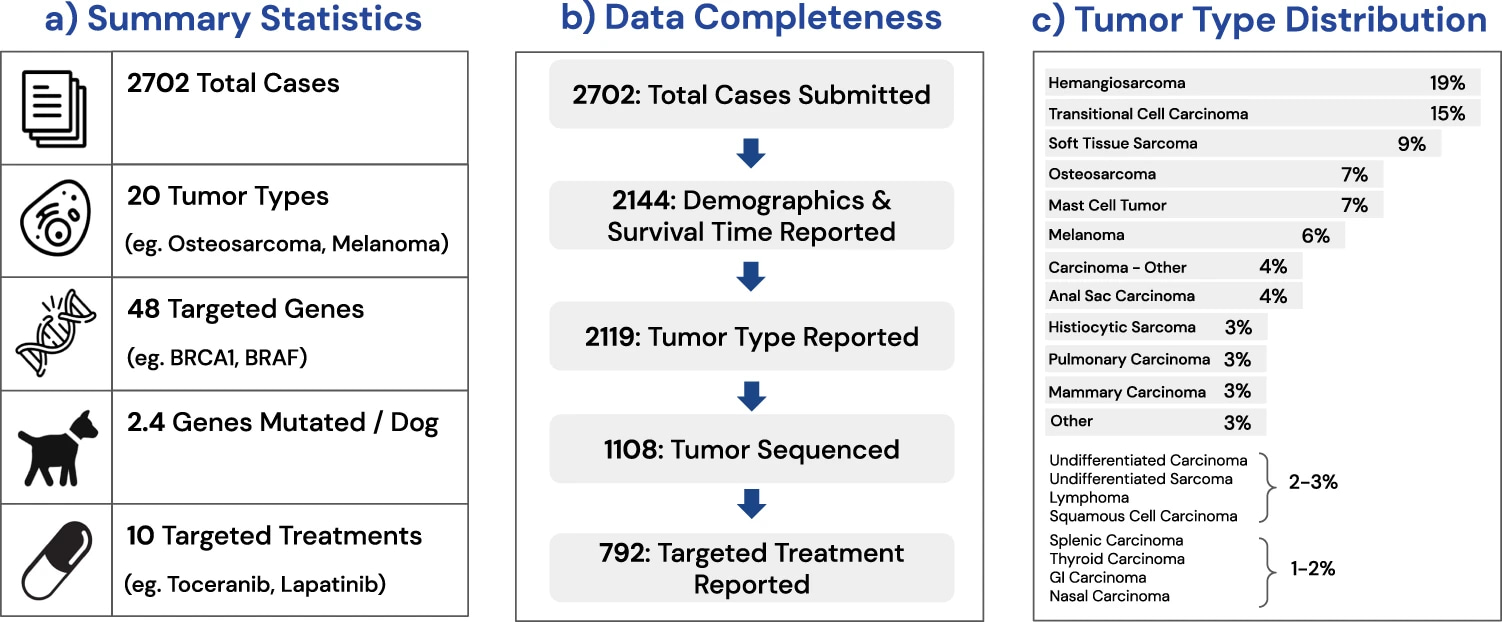Click the 1108 Tumor Sequenced box
1502x622 pixels.
(x=751, y=449)
